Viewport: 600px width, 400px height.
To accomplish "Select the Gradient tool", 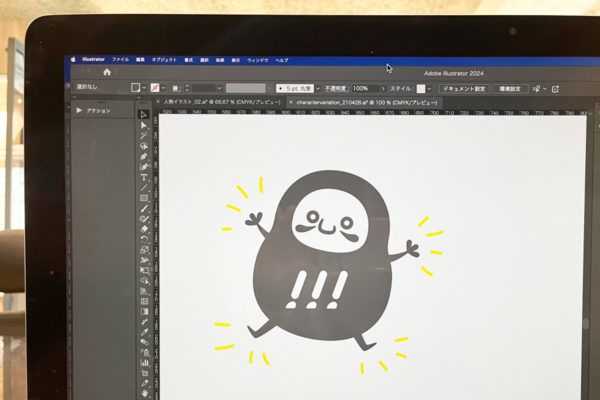I will pos(144,312).
